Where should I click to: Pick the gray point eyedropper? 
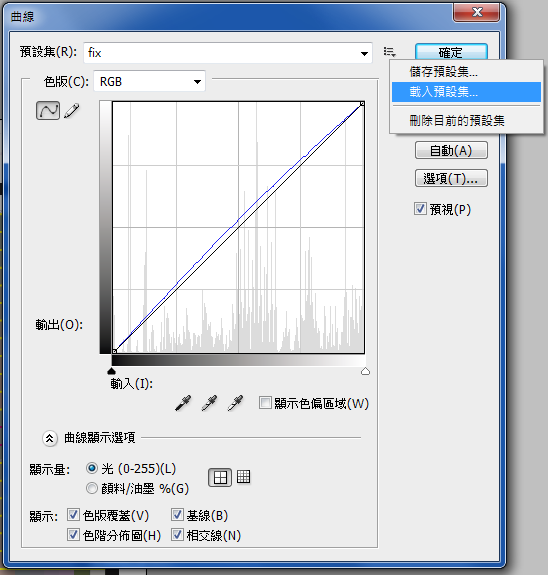(209, 403)
